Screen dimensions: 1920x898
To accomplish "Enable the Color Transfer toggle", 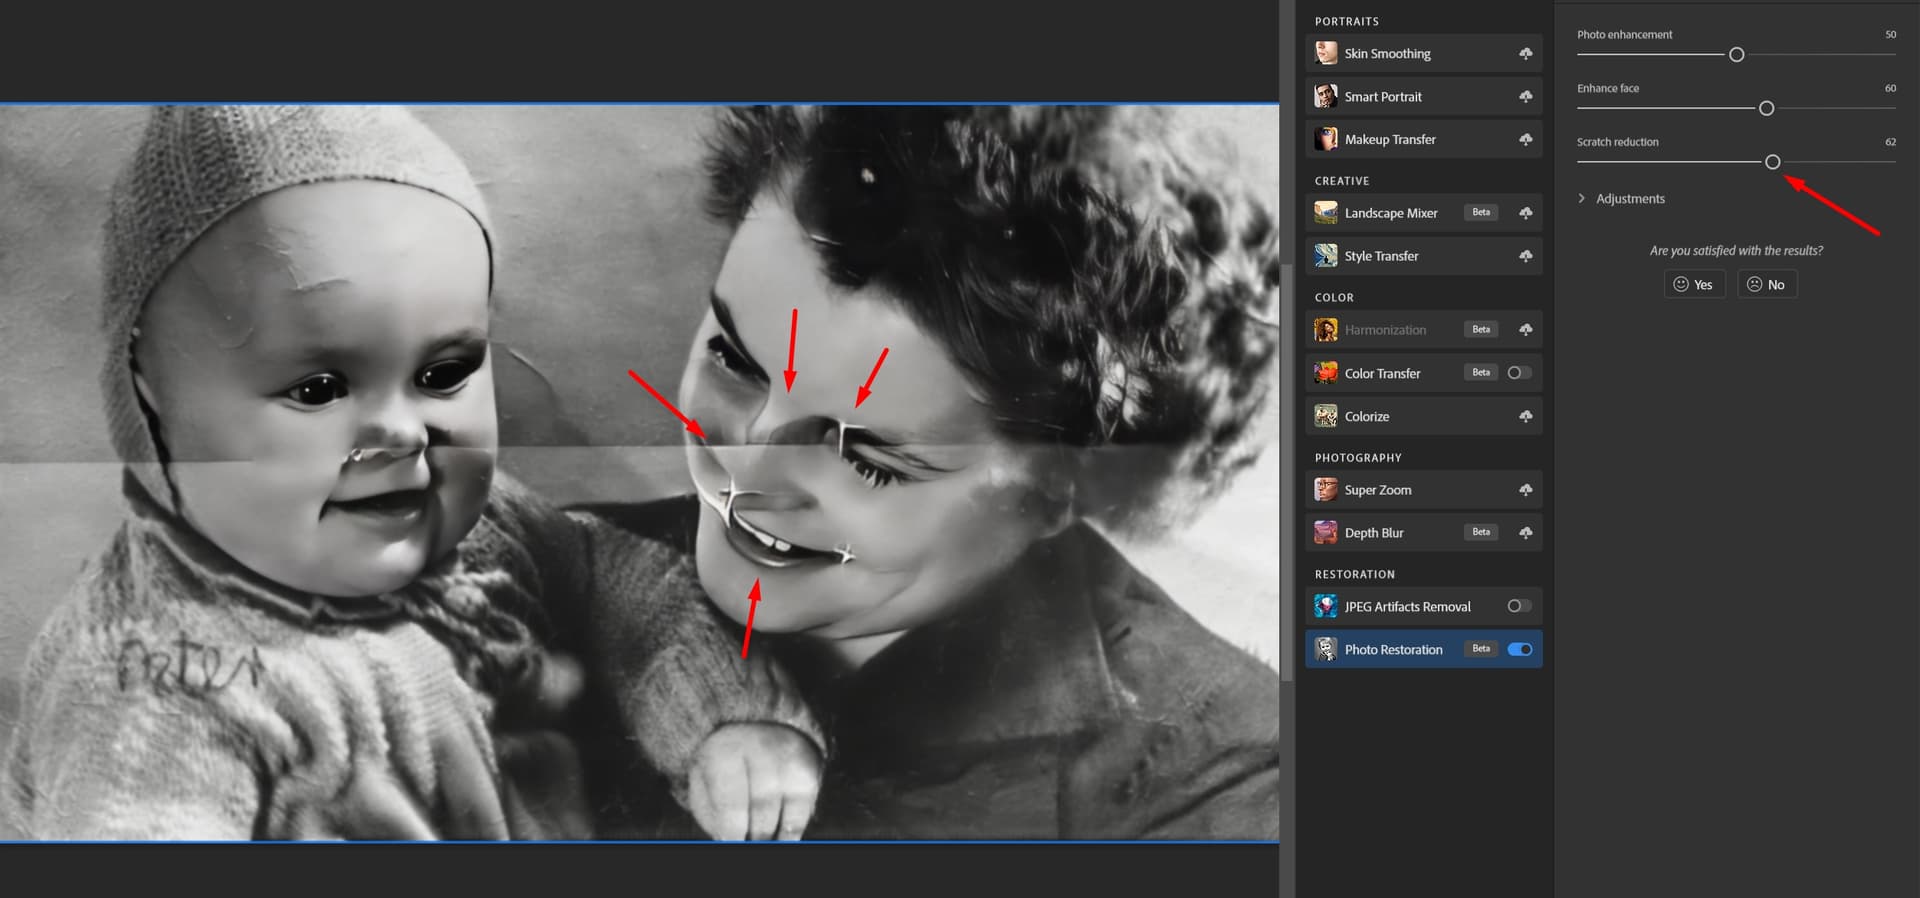I will 1519,373.
